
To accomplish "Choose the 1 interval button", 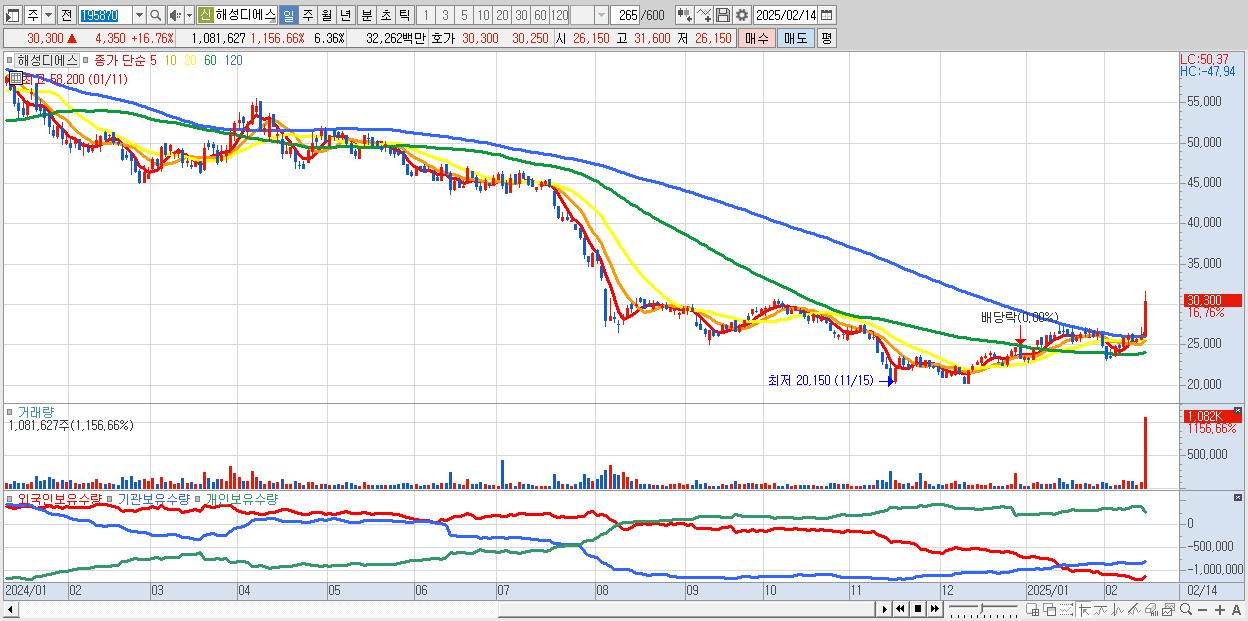I will pos(426,15).
